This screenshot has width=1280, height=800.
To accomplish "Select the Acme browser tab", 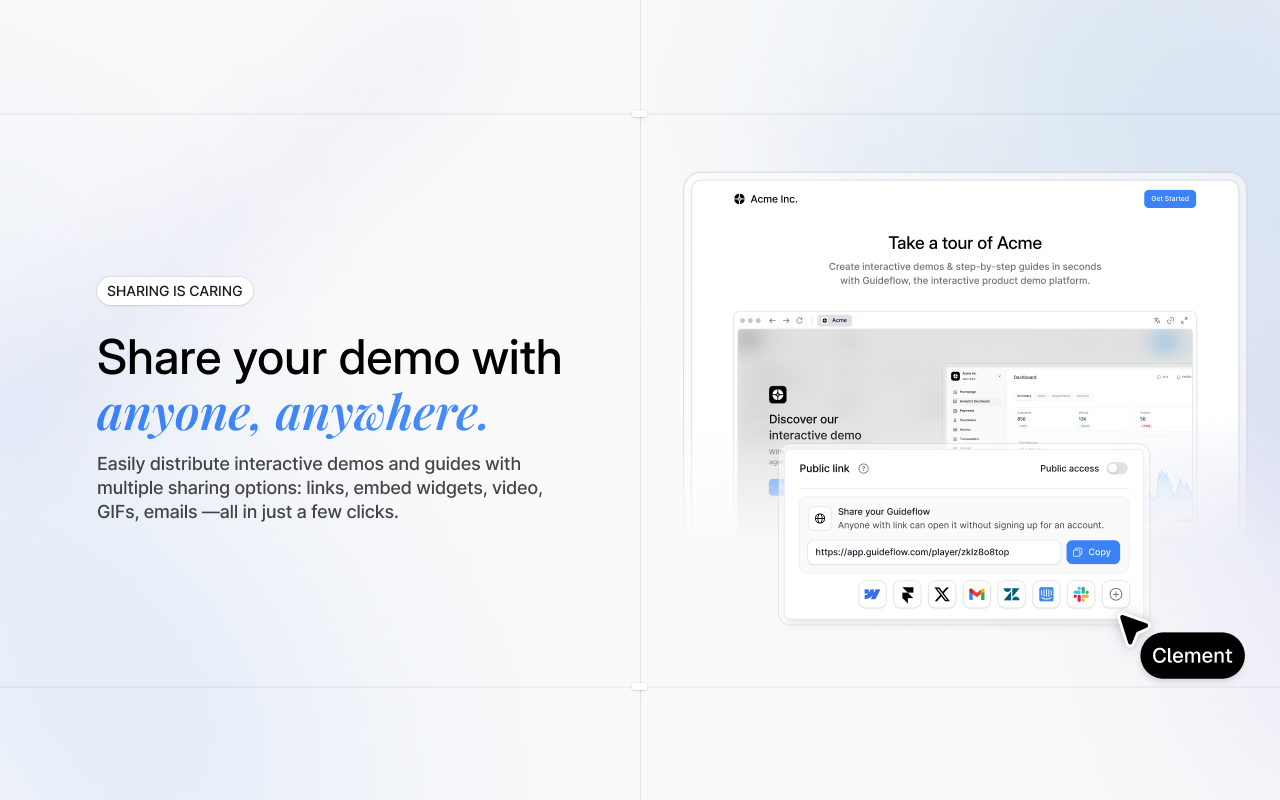I will [835, 321].
